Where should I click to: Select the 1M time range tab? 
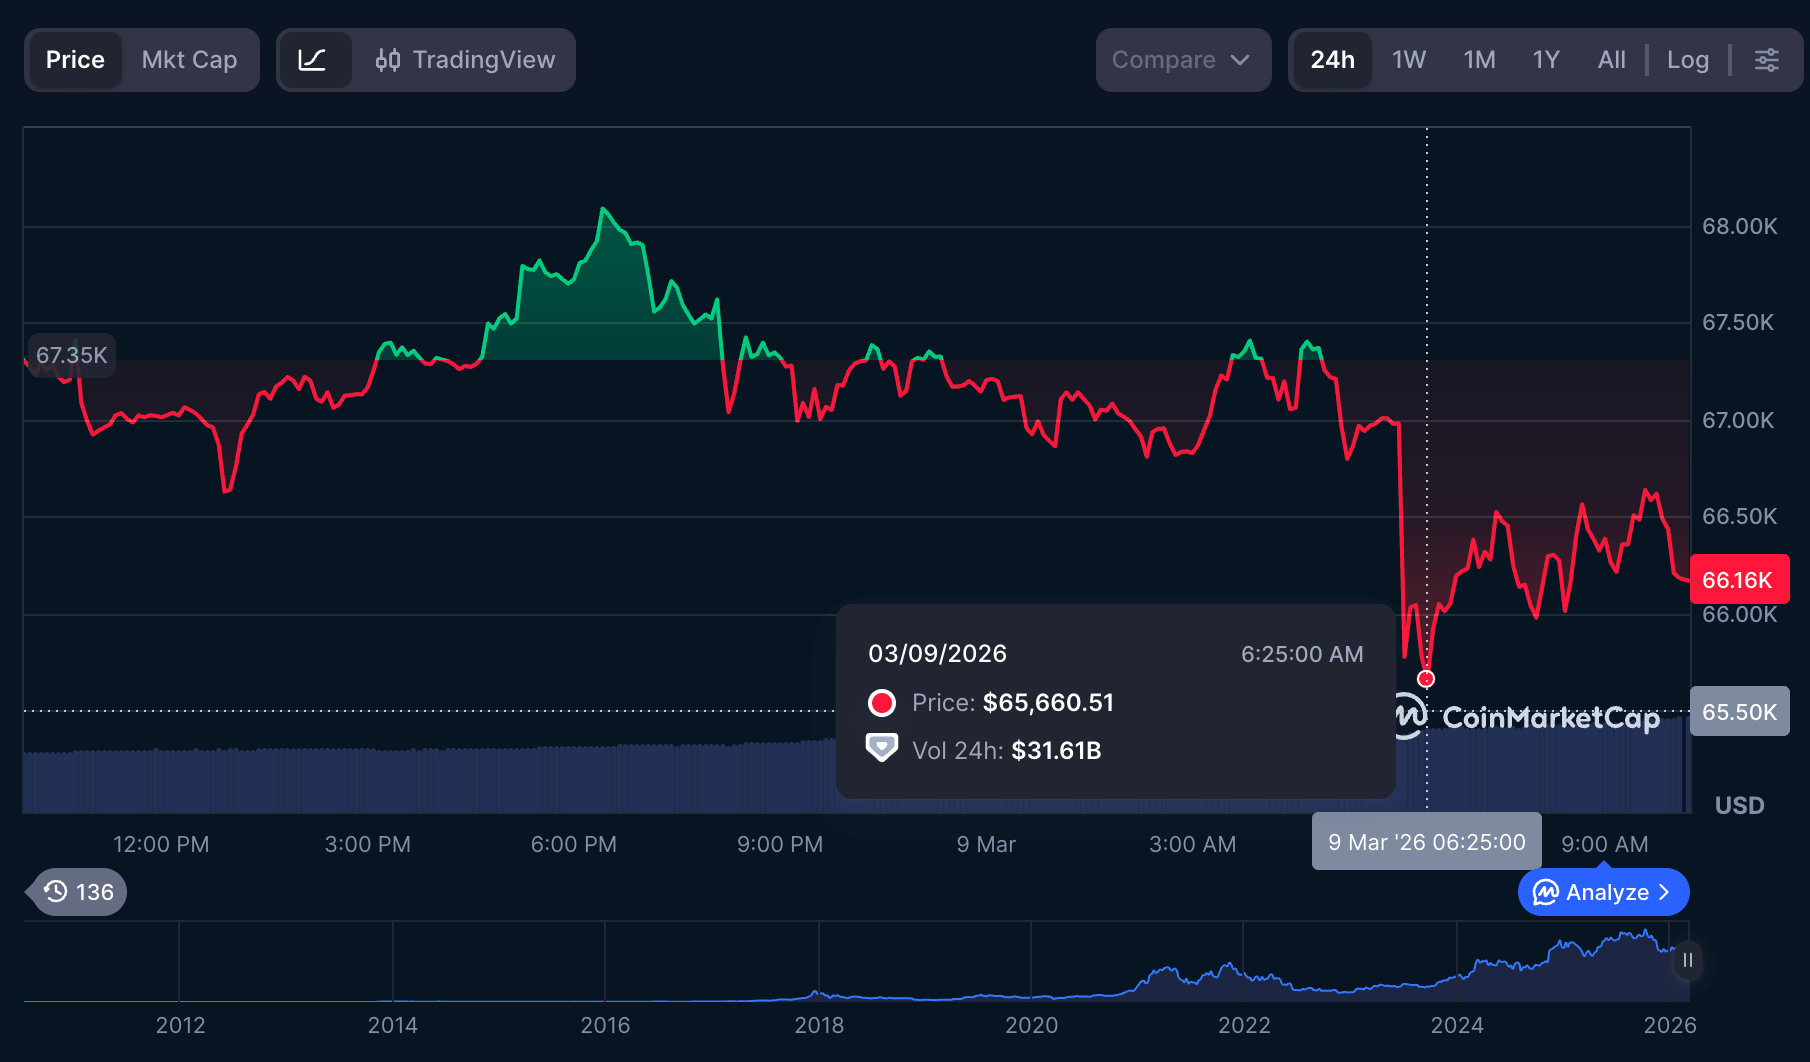pyautogui.click(x=1479, y=60)
